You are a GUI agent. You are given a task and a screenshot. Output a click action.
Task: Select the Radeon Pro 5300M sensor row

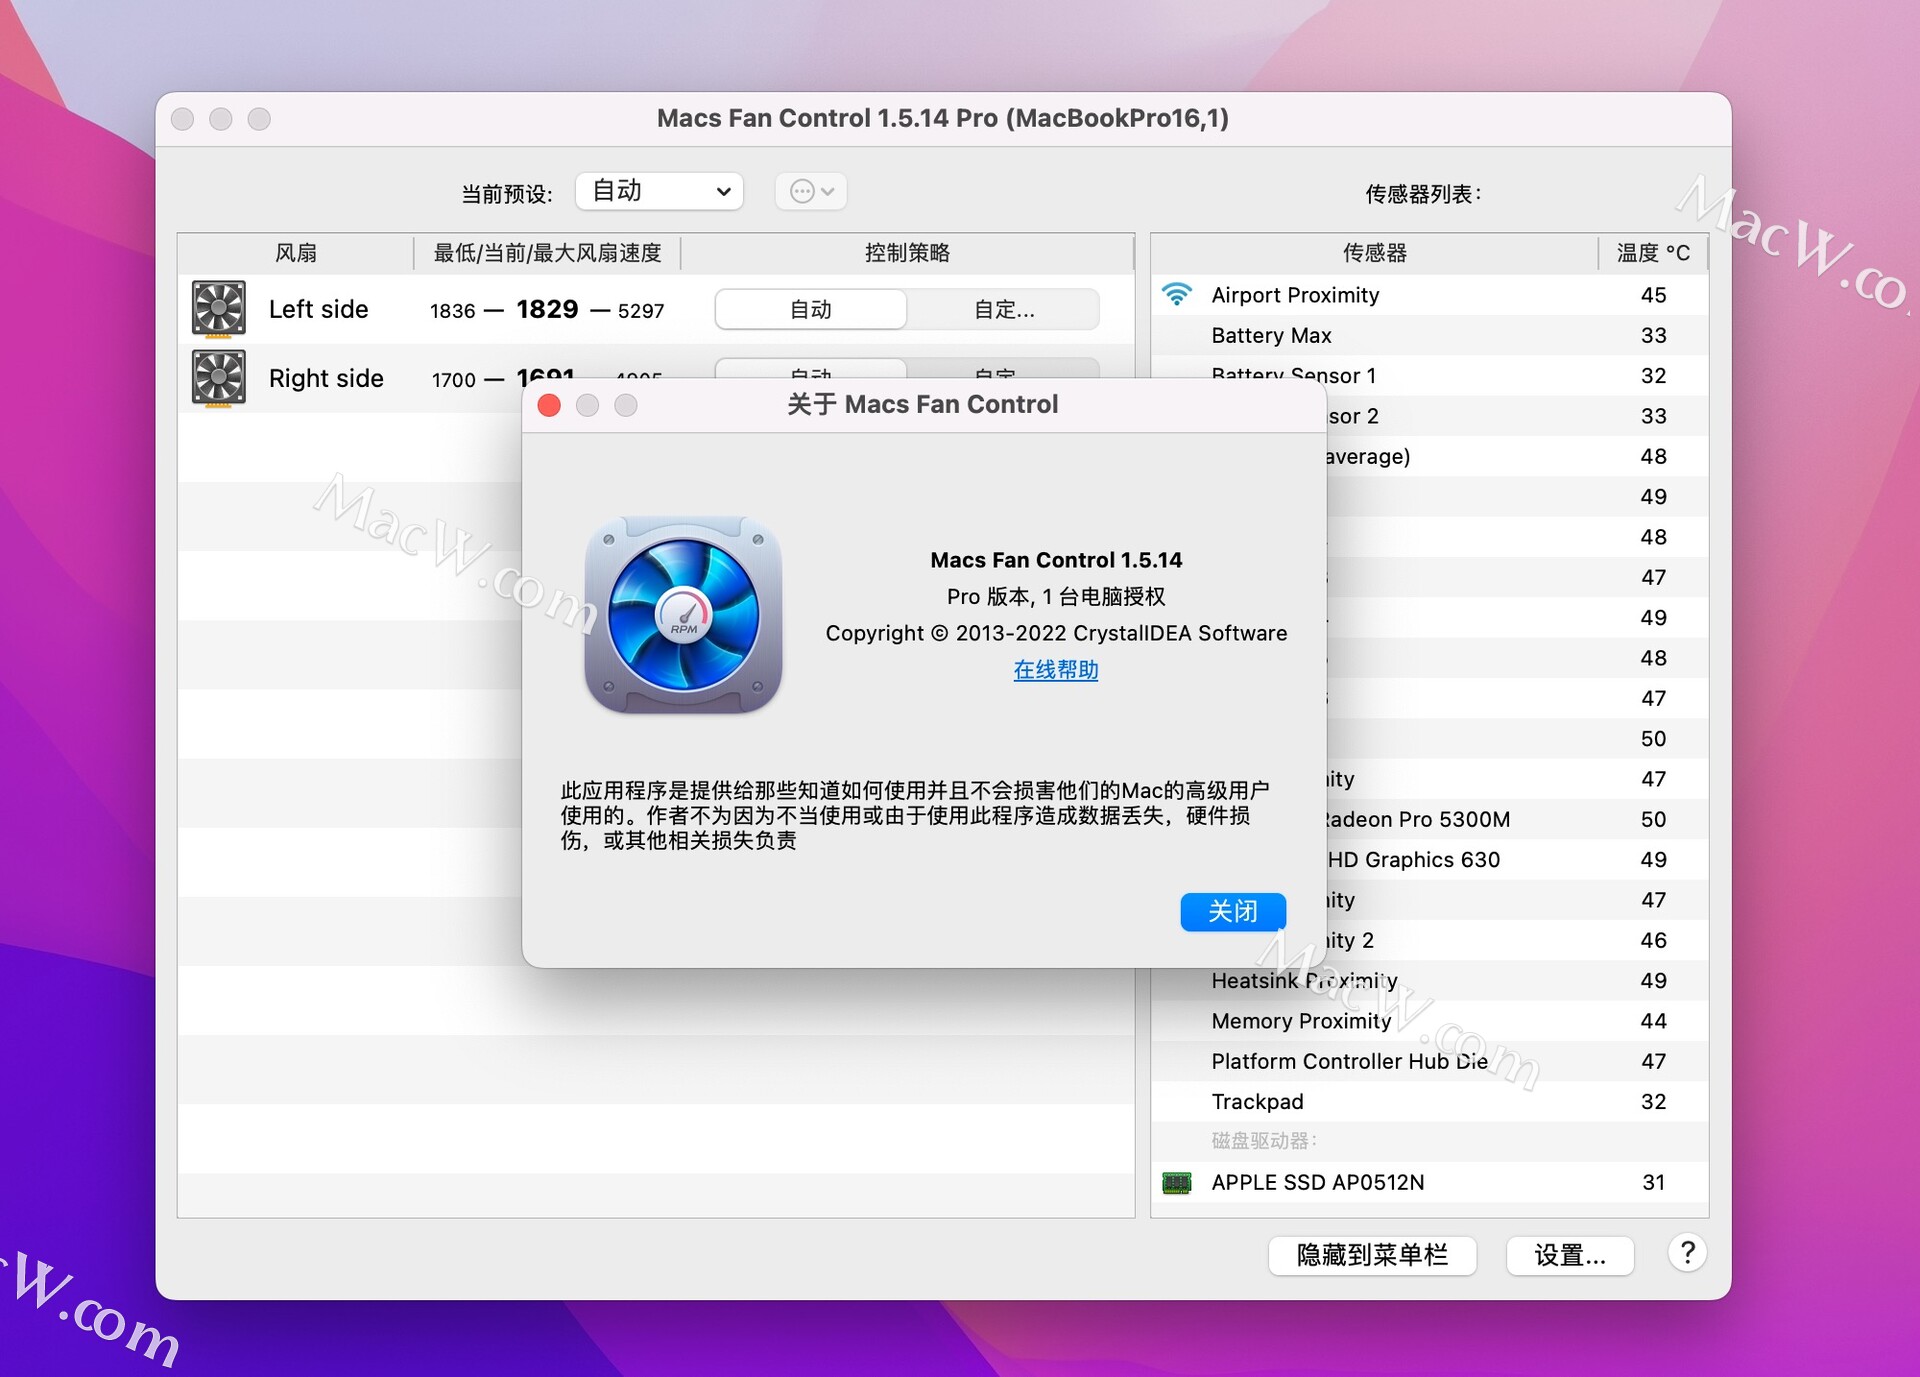[1518, 819]
